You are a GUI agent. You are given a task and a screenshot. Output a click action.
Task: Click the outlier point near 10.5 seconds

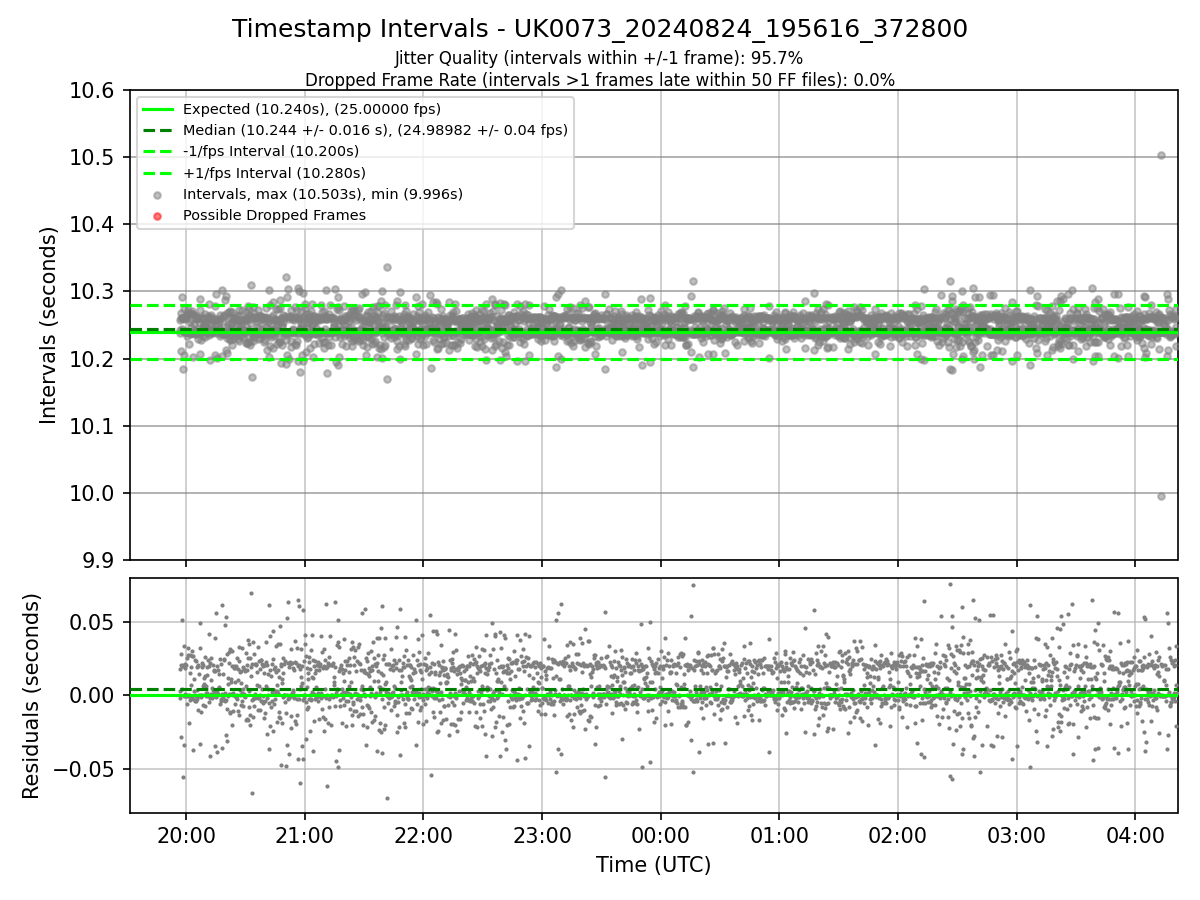pos(1161,155)
